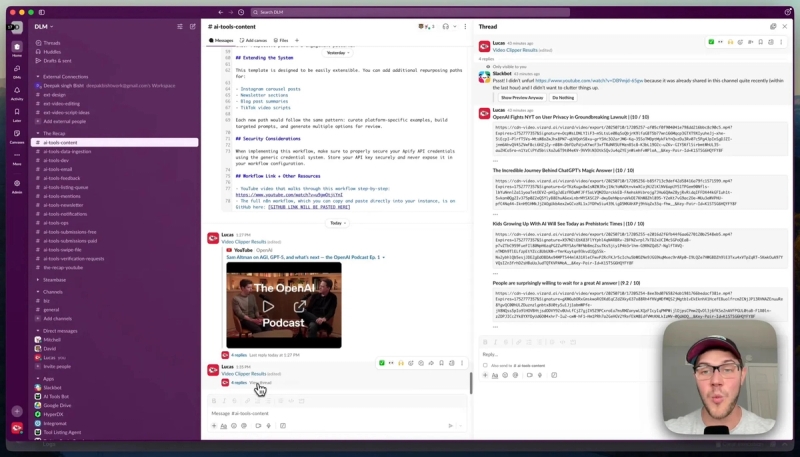Open the Today date dropdown

point(337,223)
